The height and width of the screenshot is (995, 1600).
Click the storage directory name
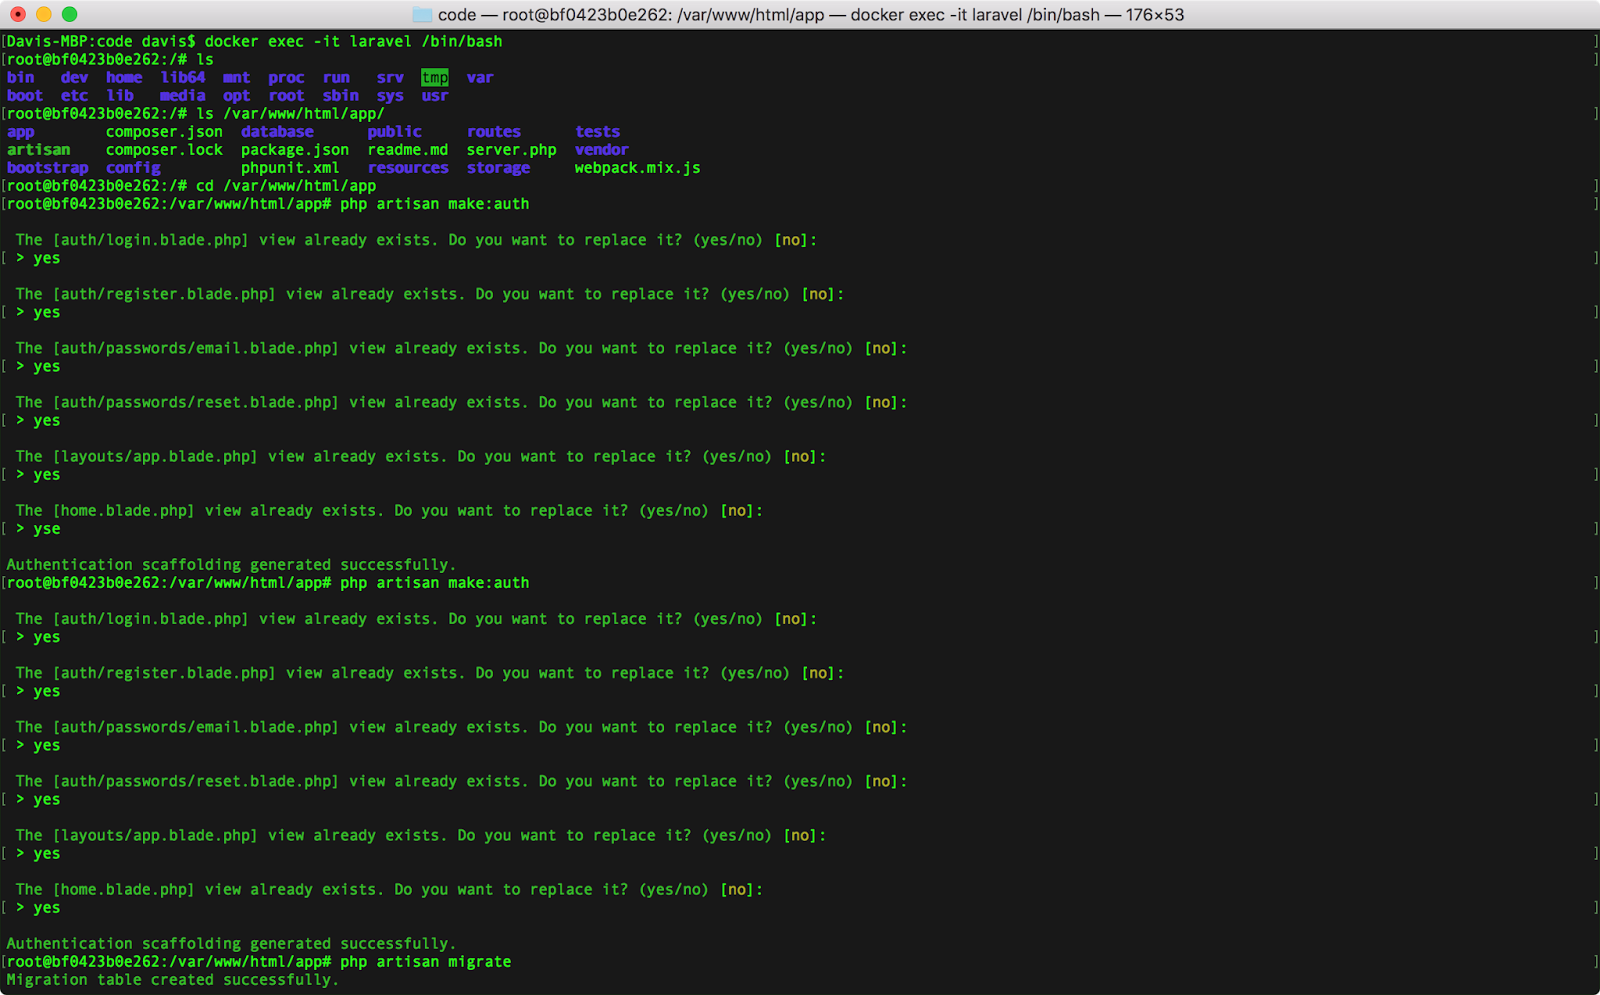(x=498, y=167)
